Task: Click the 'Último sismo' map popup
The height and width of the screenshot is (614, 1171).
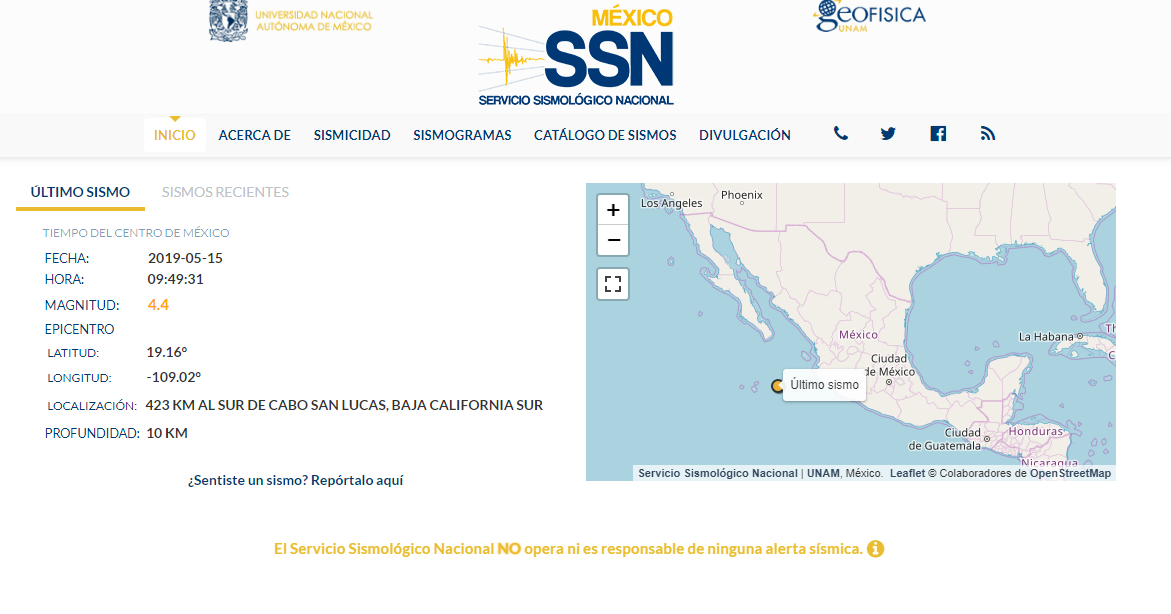Action: point(824,385)
